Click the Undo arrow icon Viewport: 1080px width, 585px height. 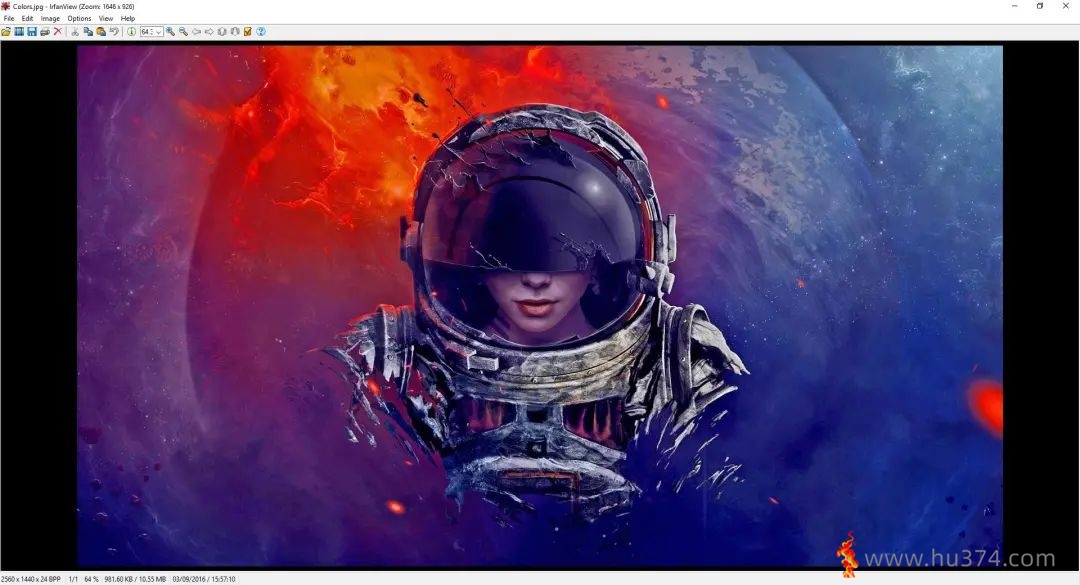click(x=114, y=32)
